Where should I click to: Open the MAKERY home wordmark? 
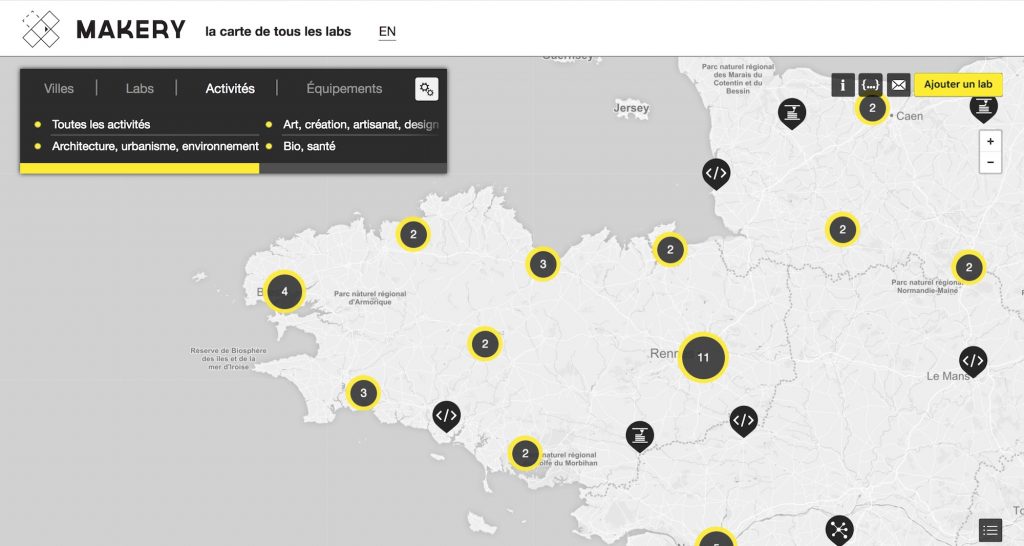pos(131,30)
